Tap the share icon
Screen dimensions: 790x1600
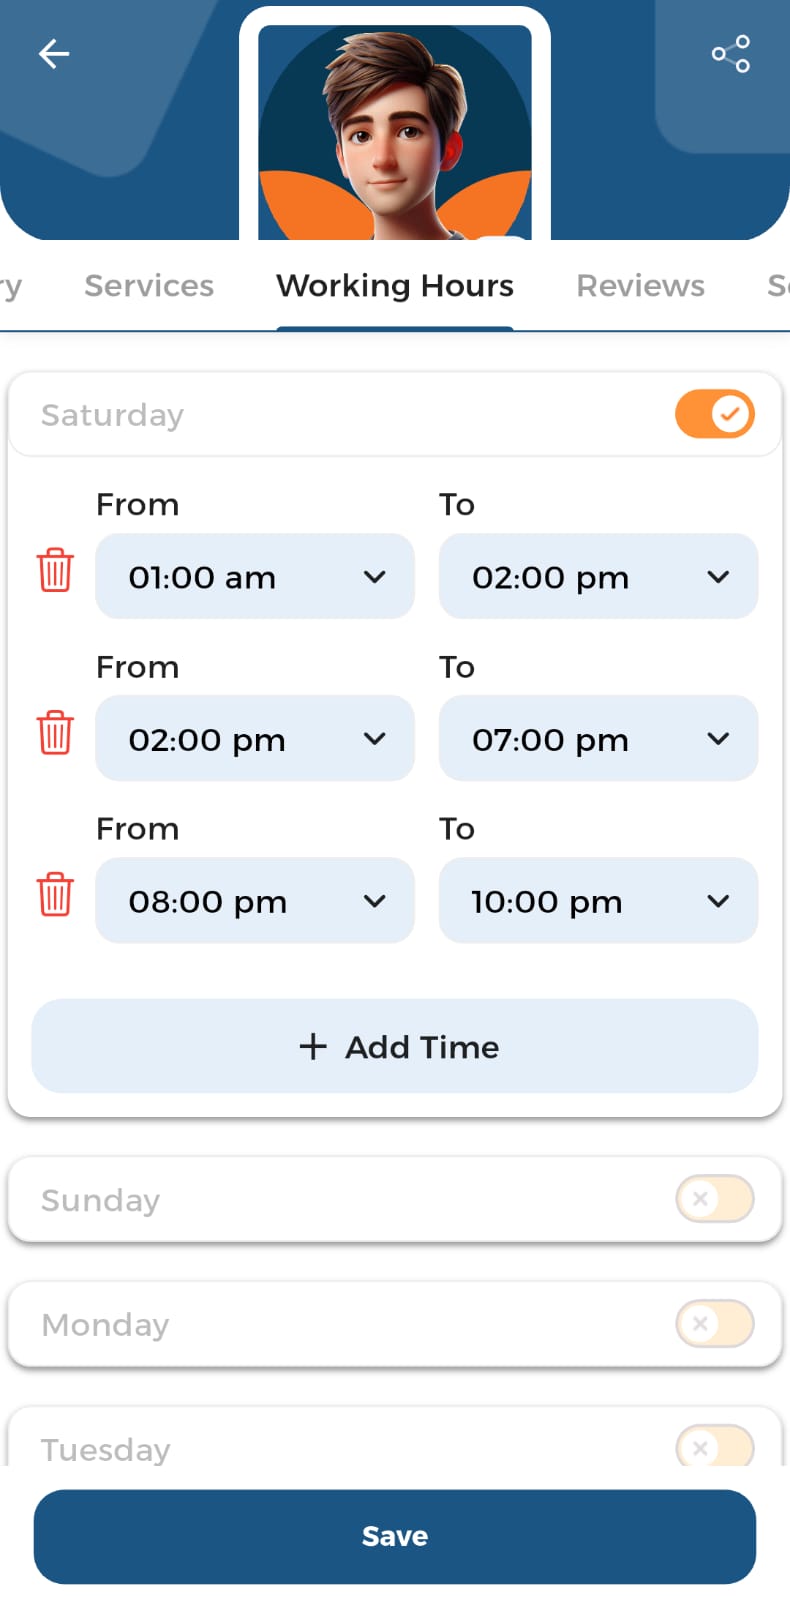pyautogui.click(x=731, y=54)
